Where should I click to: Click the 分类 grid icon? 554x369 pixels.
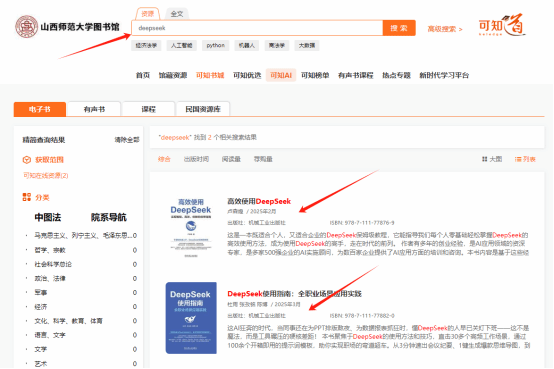click(x=26, y=197)
